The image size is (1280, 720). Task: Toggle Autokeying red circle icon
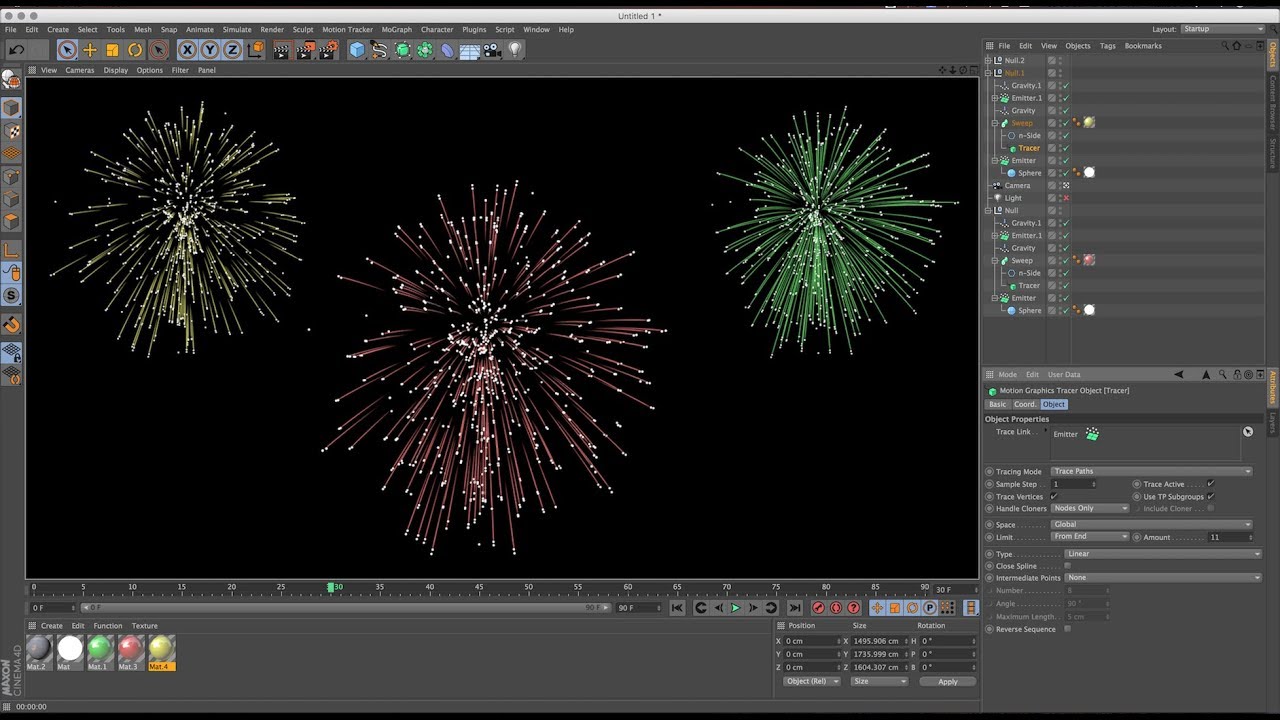click(836, 607)
